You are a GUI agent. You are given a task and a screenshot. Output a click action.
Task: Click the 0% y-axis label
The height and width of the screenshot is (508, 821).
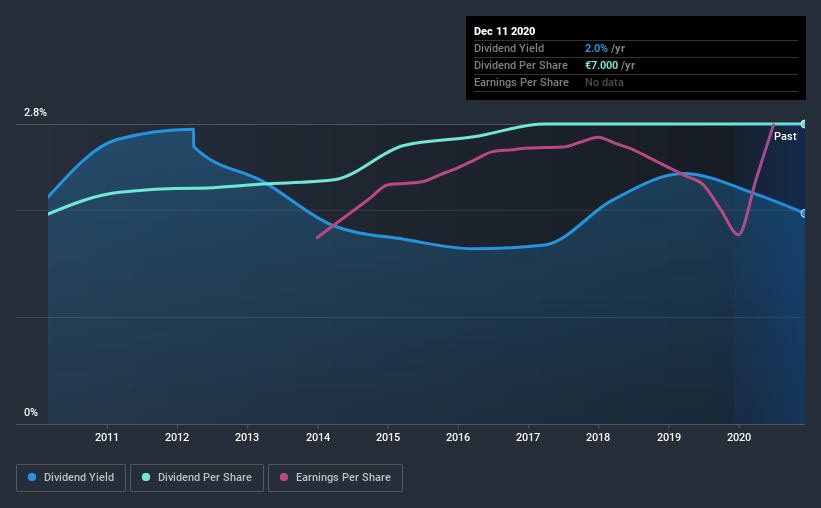(31, 413)
